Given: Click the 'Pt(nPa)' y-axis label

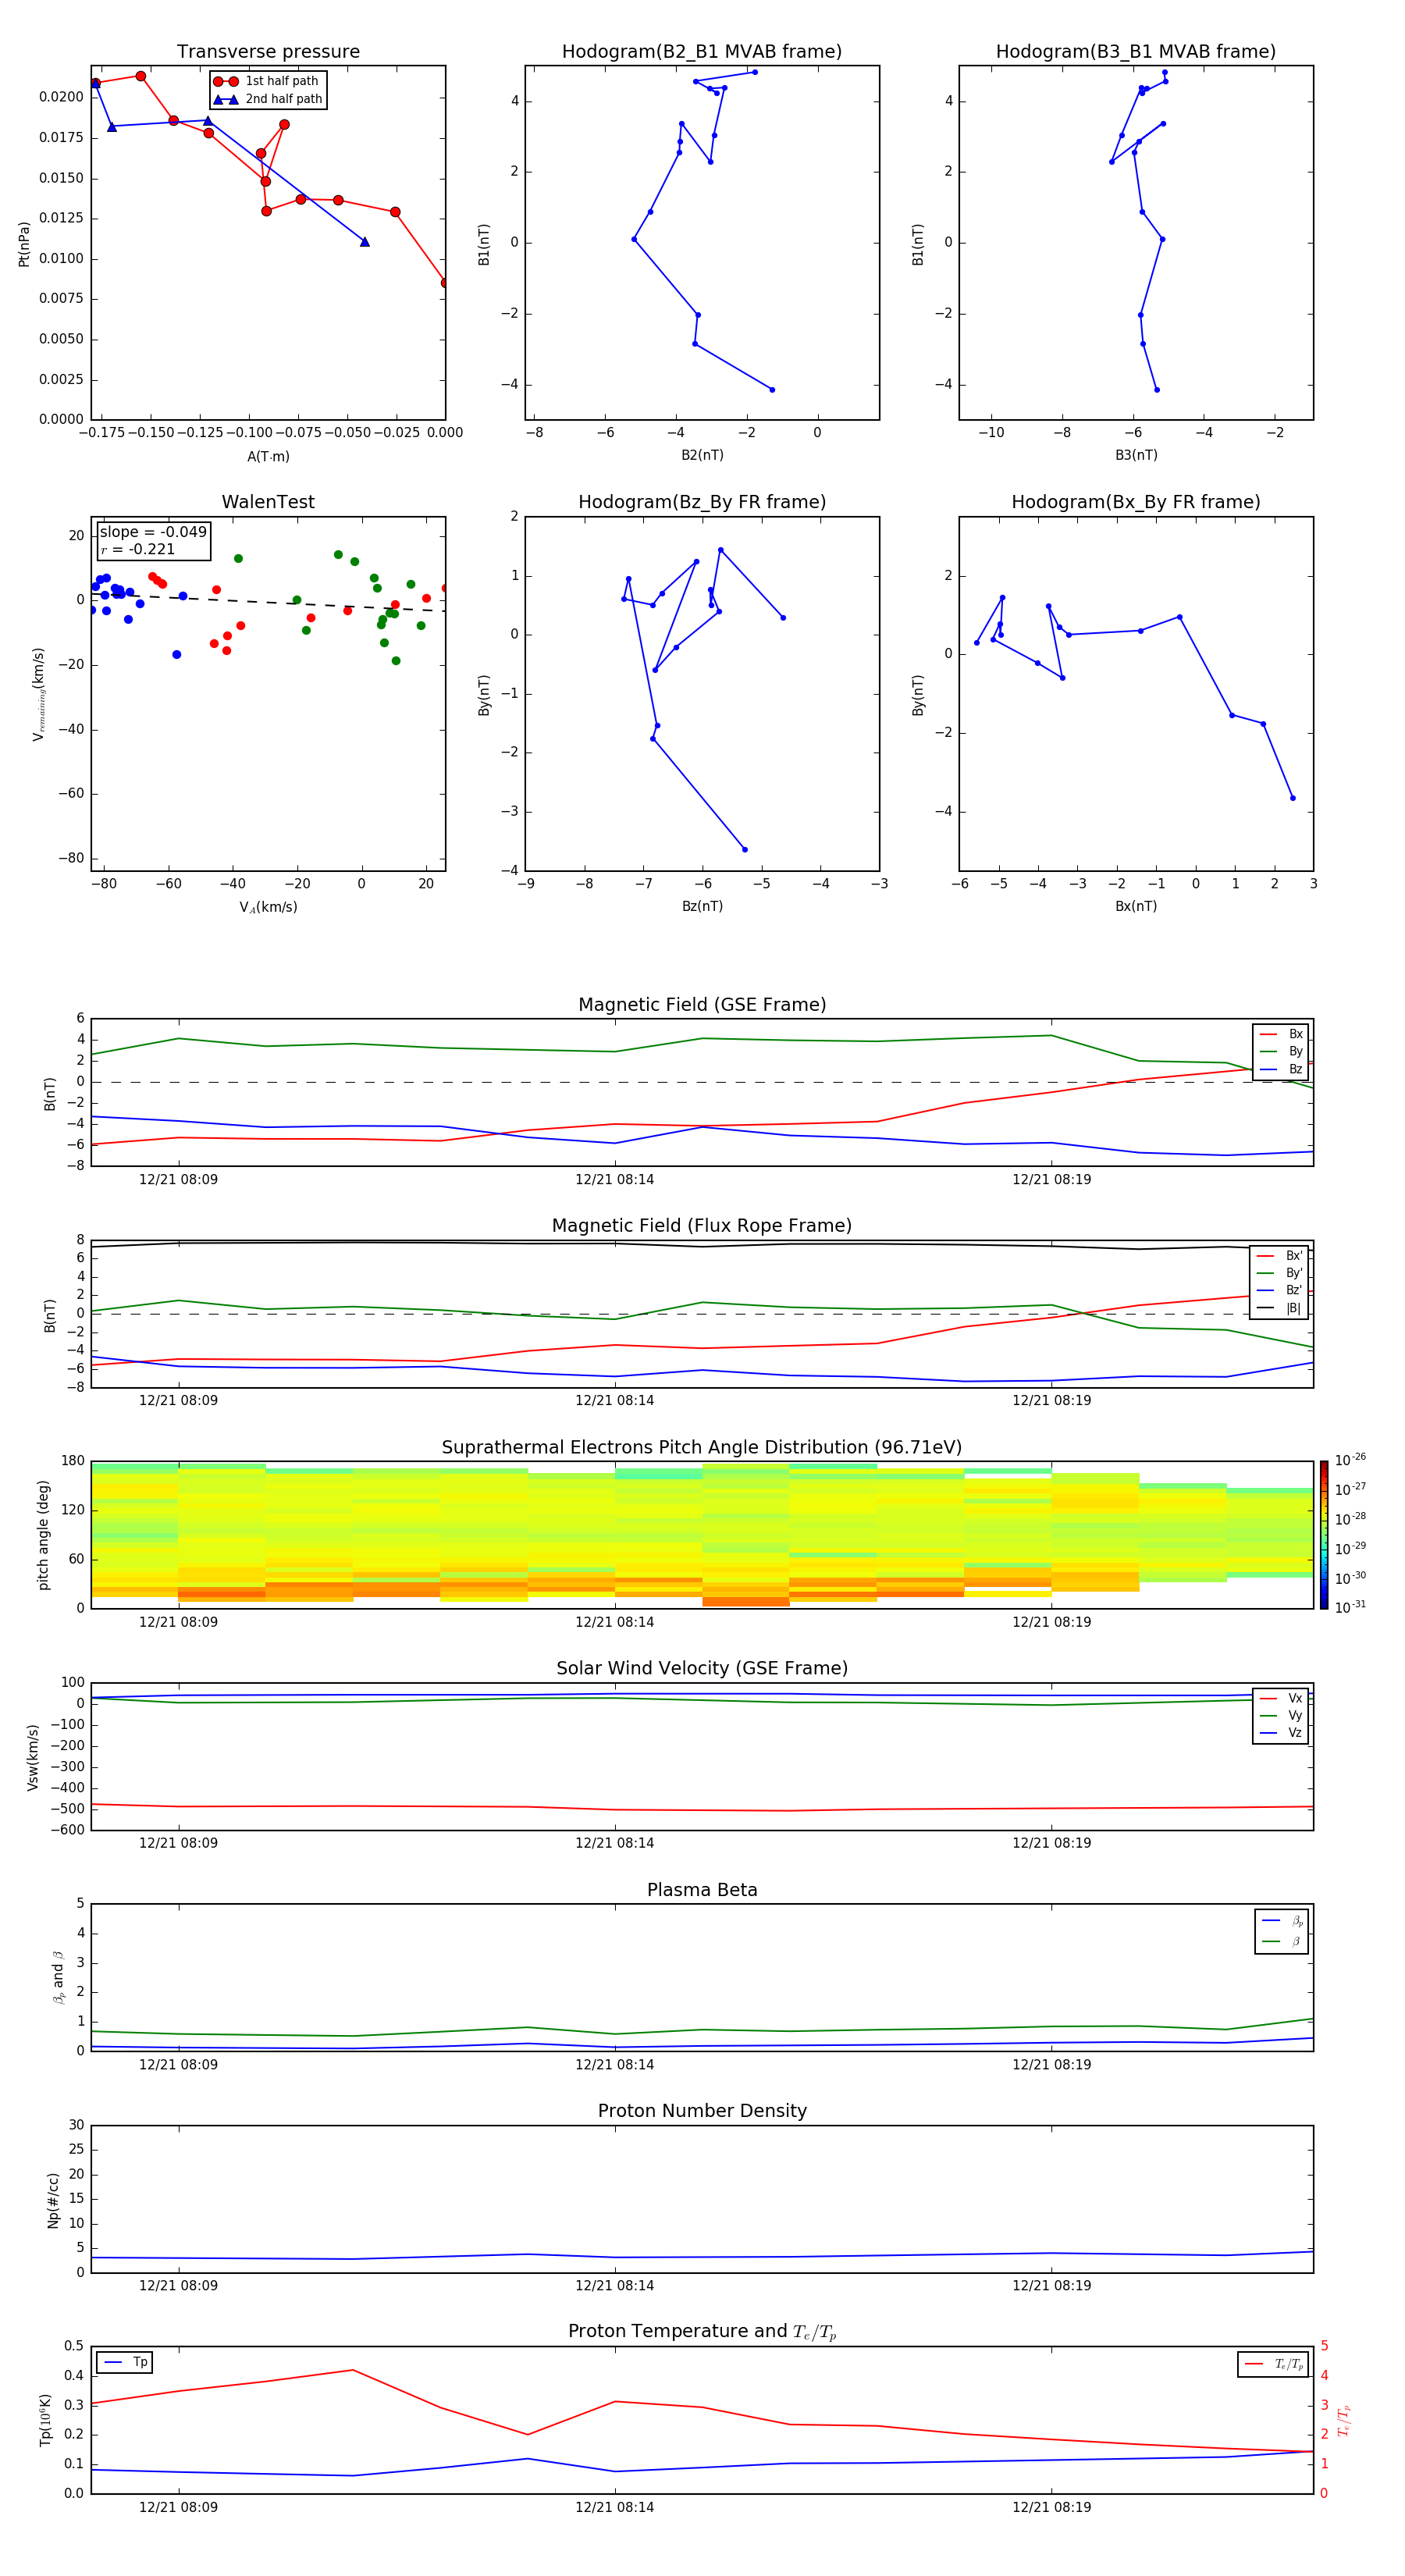Looking at the screenshot, I should [x=24, y=243].
